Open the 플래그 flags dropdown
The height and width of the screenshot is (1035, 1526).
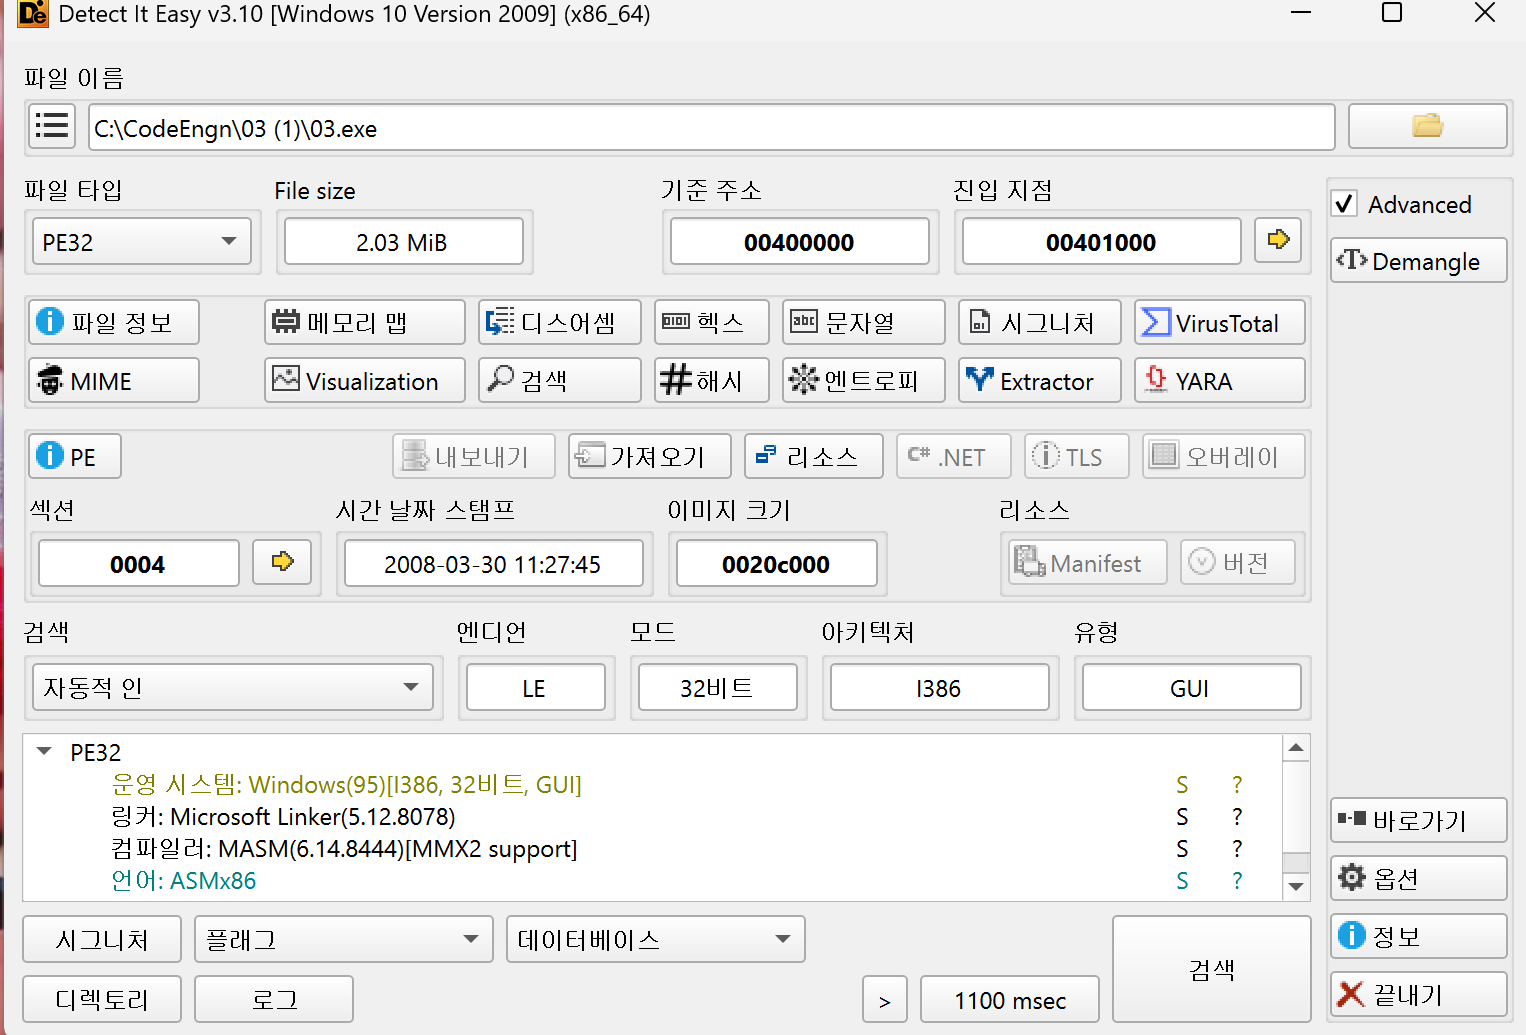[x=344, y=939]
